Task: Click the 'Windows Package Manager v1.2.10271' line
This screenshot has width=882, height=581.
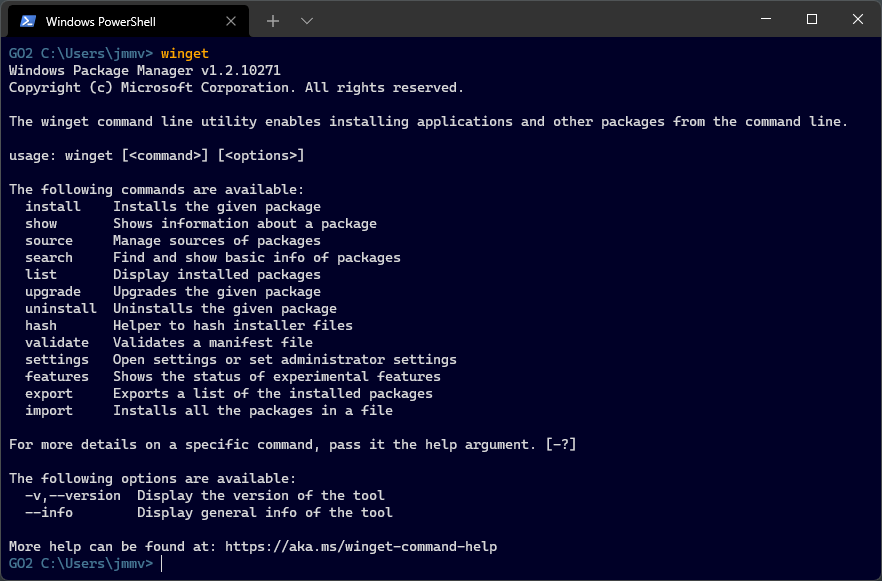Action: [x=145, y=71]
